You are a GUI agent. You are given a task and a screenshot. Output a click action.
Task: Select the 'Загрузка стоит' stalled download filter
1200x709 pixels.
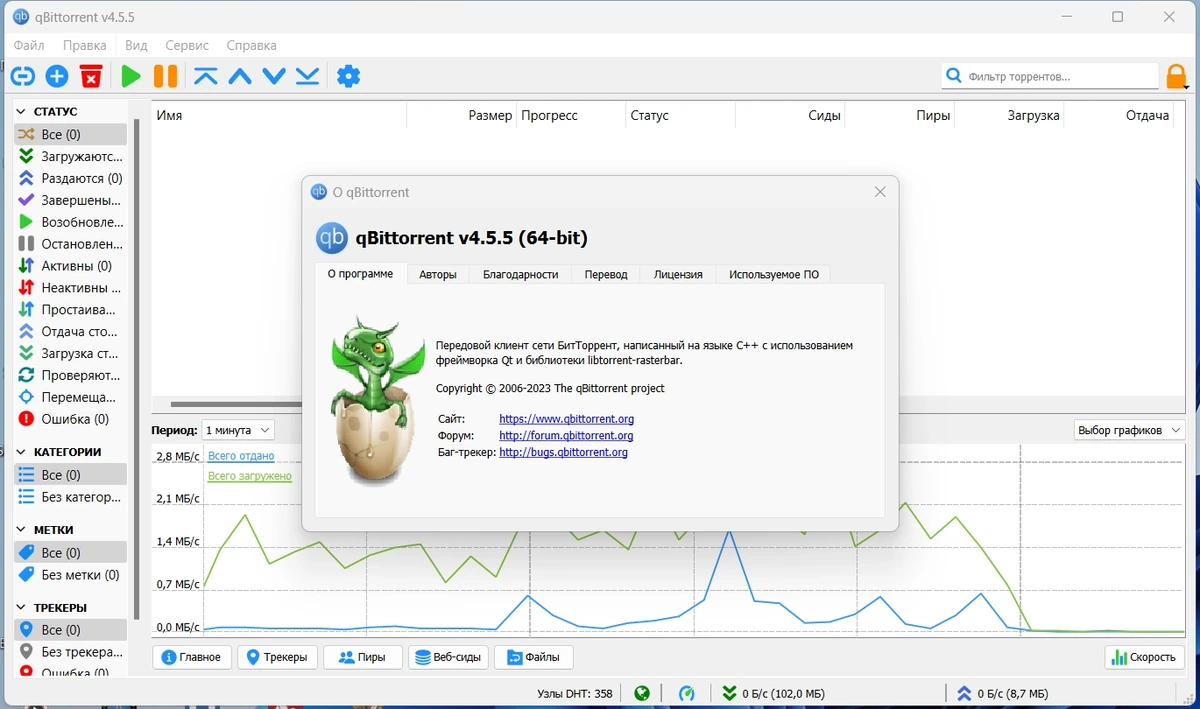point(70,353)
